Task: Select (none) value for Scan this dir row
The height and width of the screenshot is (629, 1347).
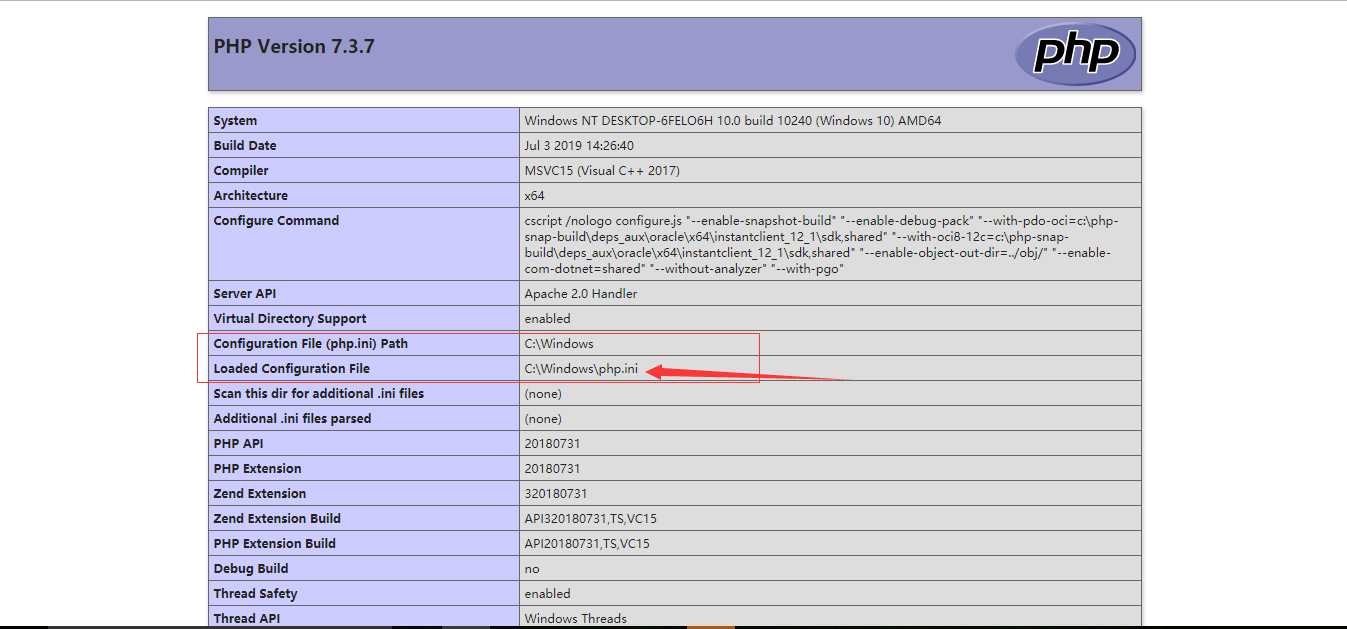Action: coord(543,394)
